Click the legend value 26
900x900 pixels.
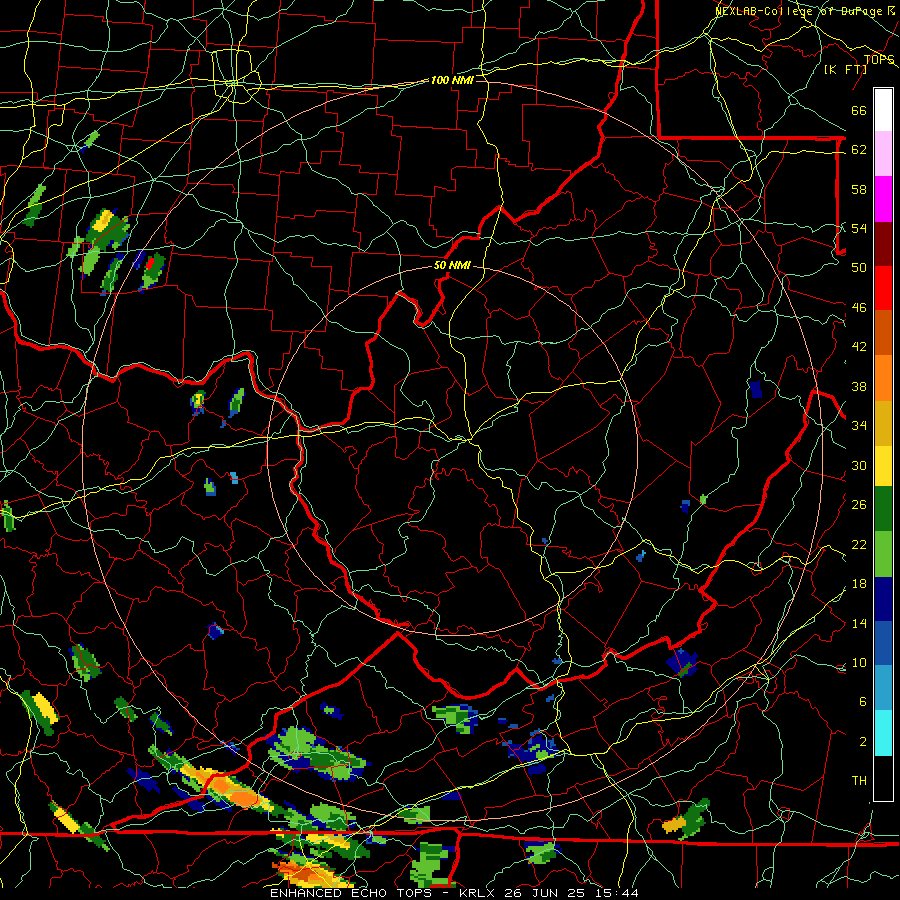click(x=859, y=505)
